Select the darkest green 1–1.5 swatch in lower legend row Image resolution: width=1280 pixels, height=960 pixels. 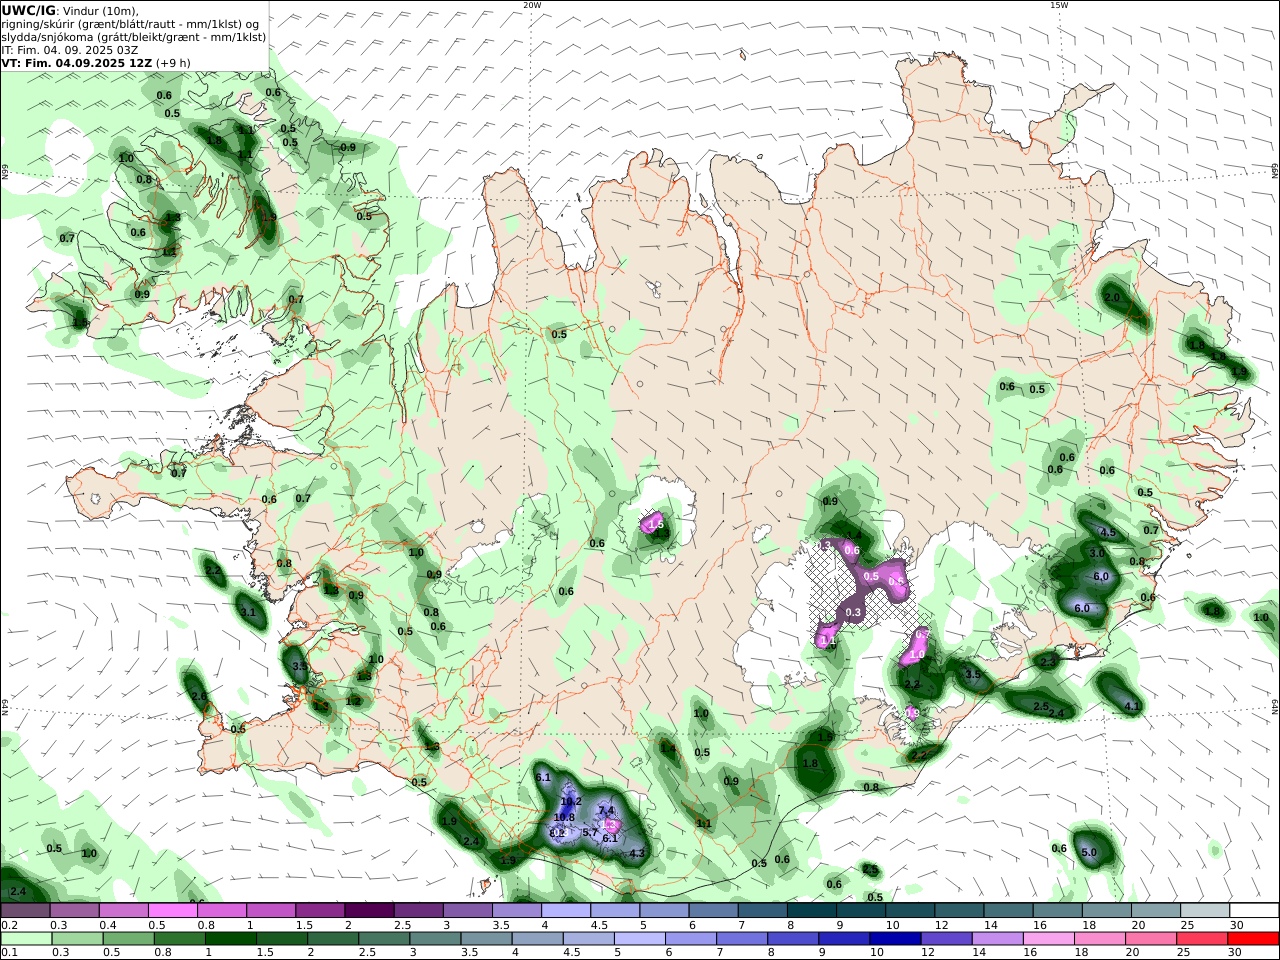click(231, 938)
